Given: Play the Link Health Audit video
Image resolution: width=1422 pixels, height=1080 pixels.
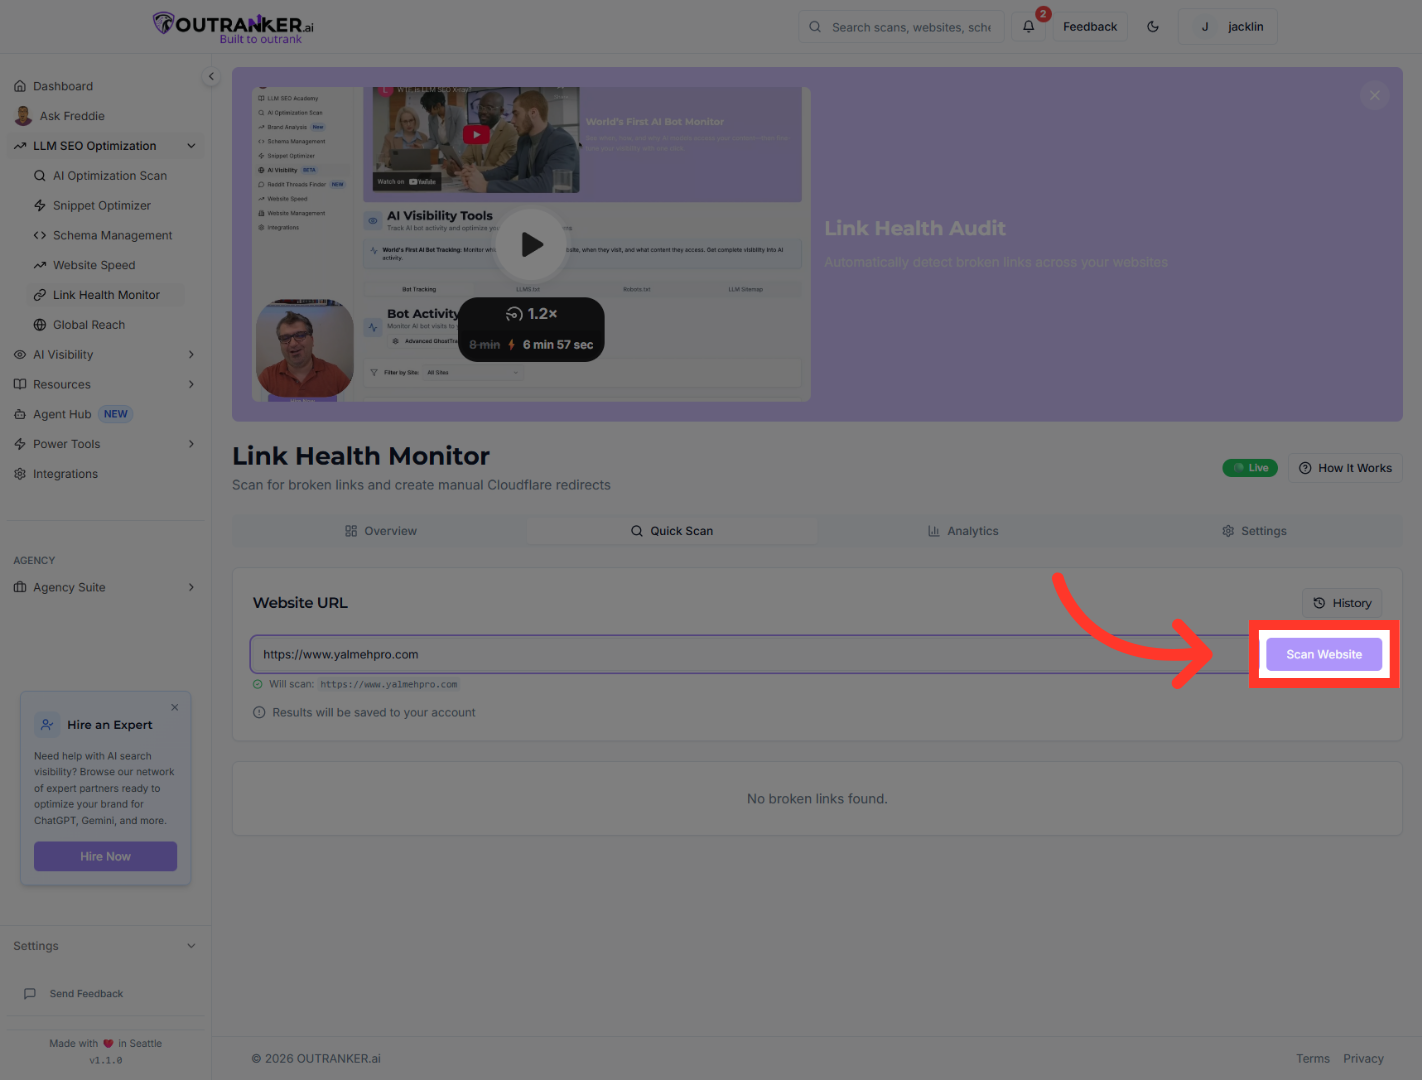Looking at the screenshot, I should point(531,245).
